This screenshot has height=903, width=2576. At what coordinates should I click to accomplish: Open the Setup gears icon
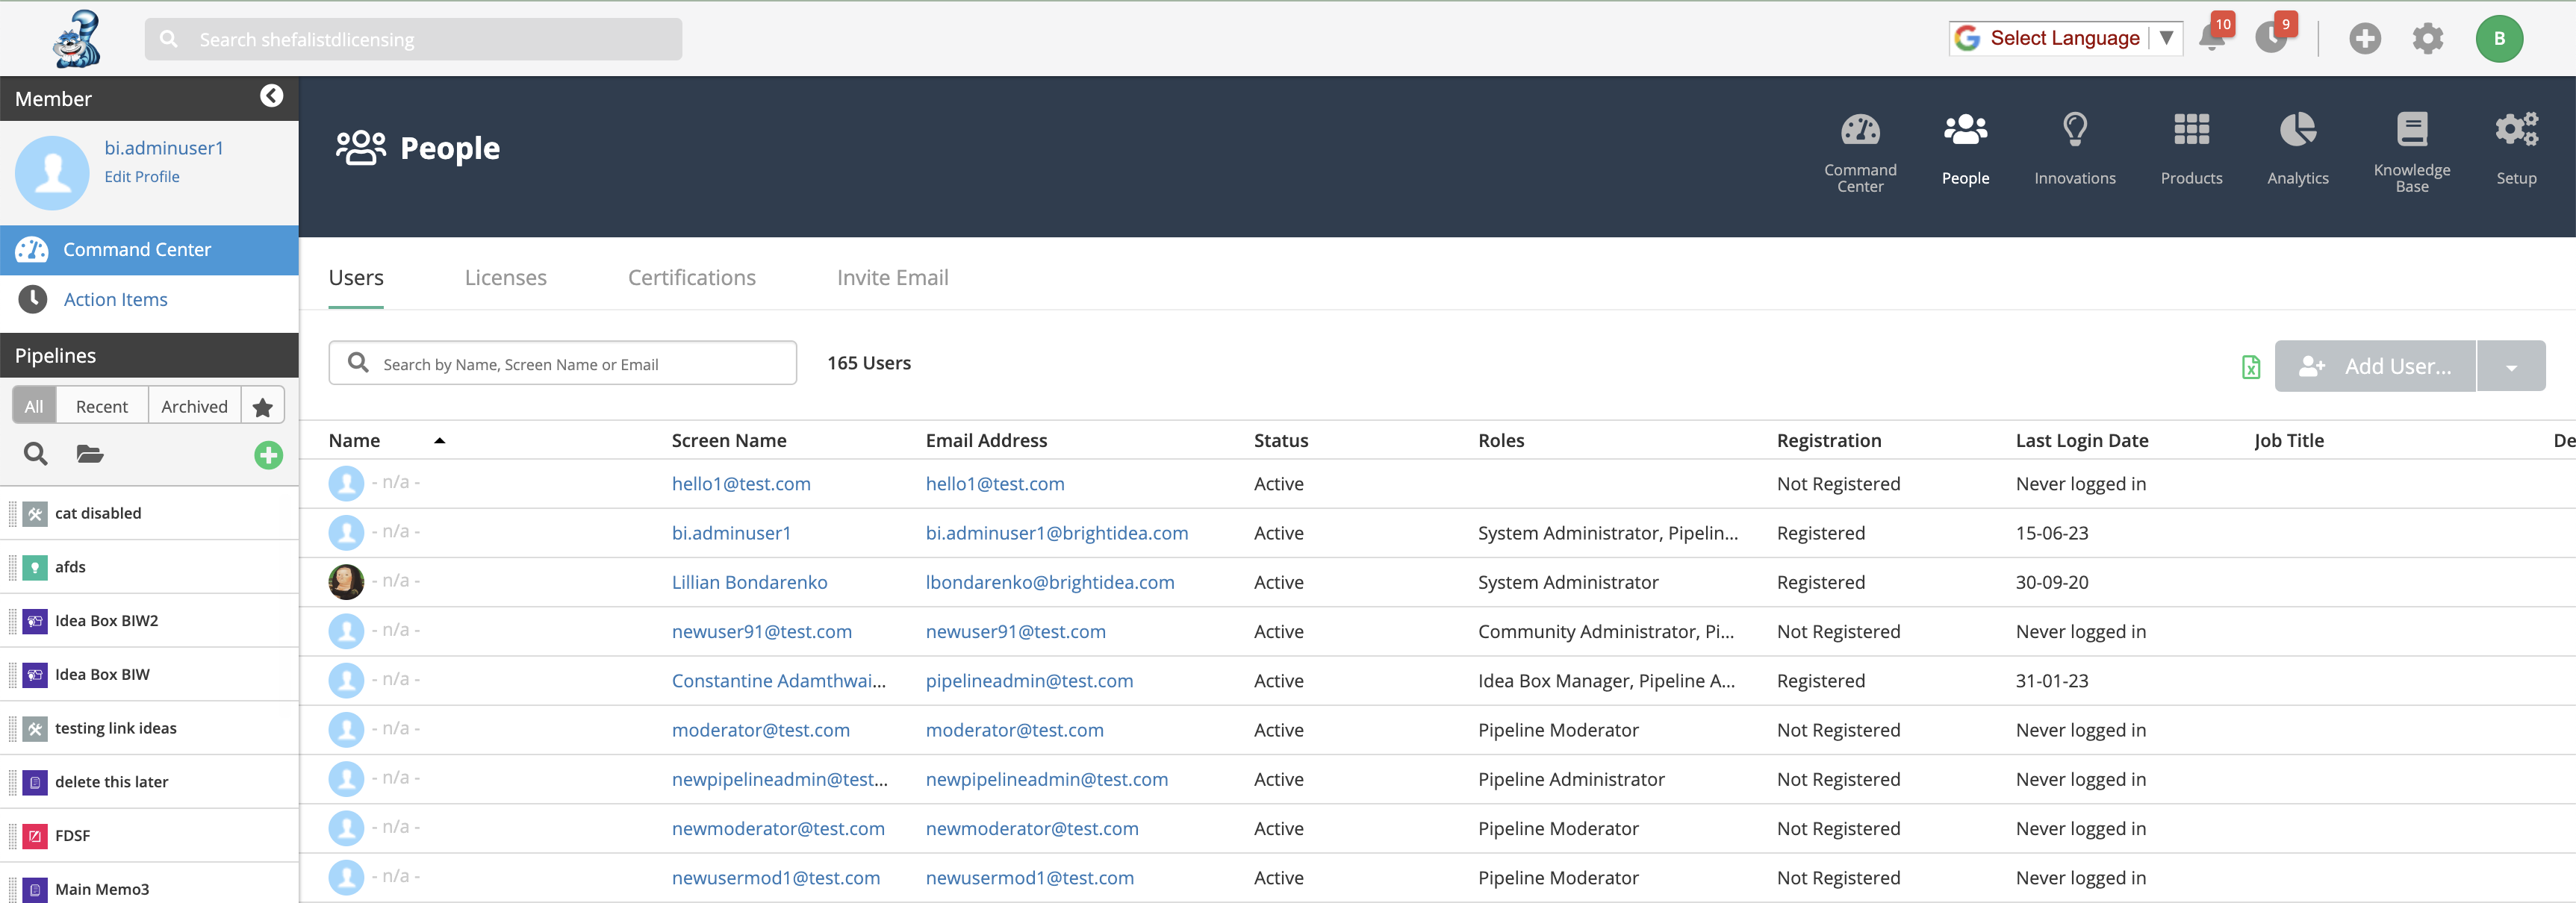2516,130
